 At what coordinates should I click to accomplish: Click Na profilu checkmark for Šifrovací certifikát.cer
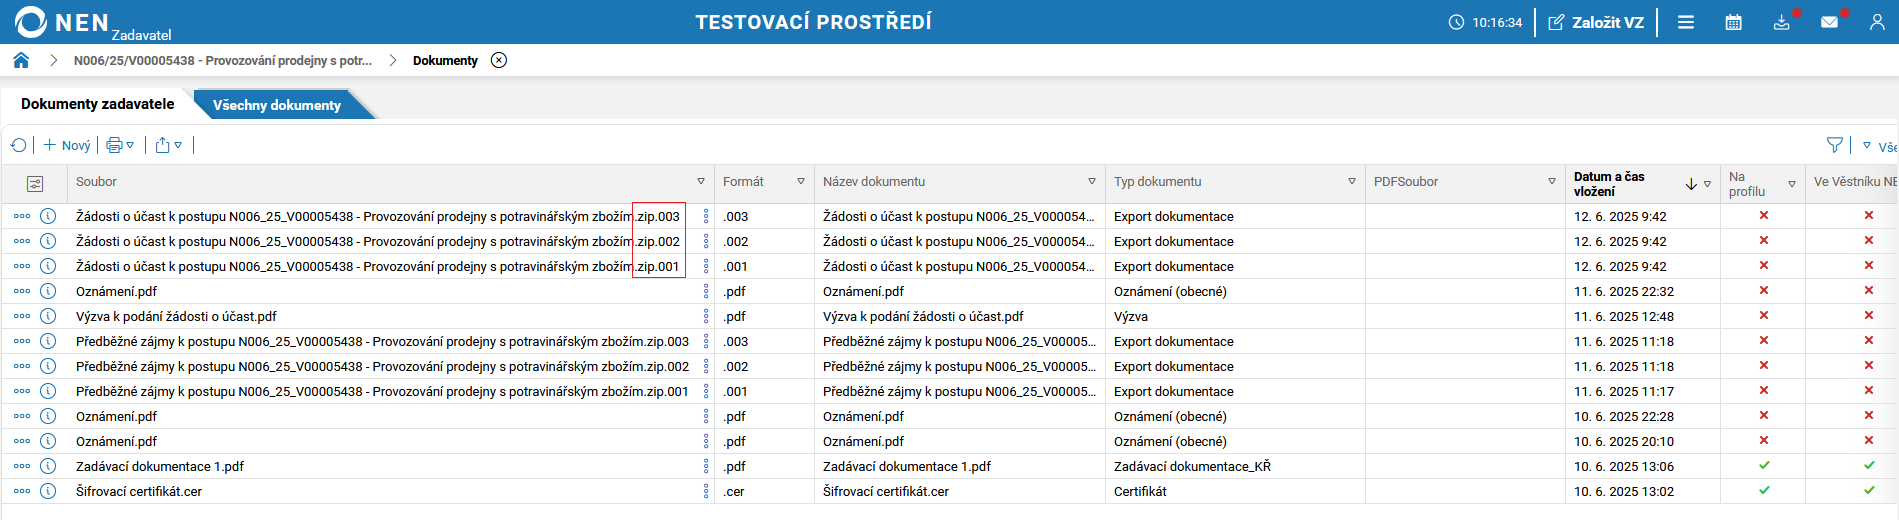coord(1764,490)
